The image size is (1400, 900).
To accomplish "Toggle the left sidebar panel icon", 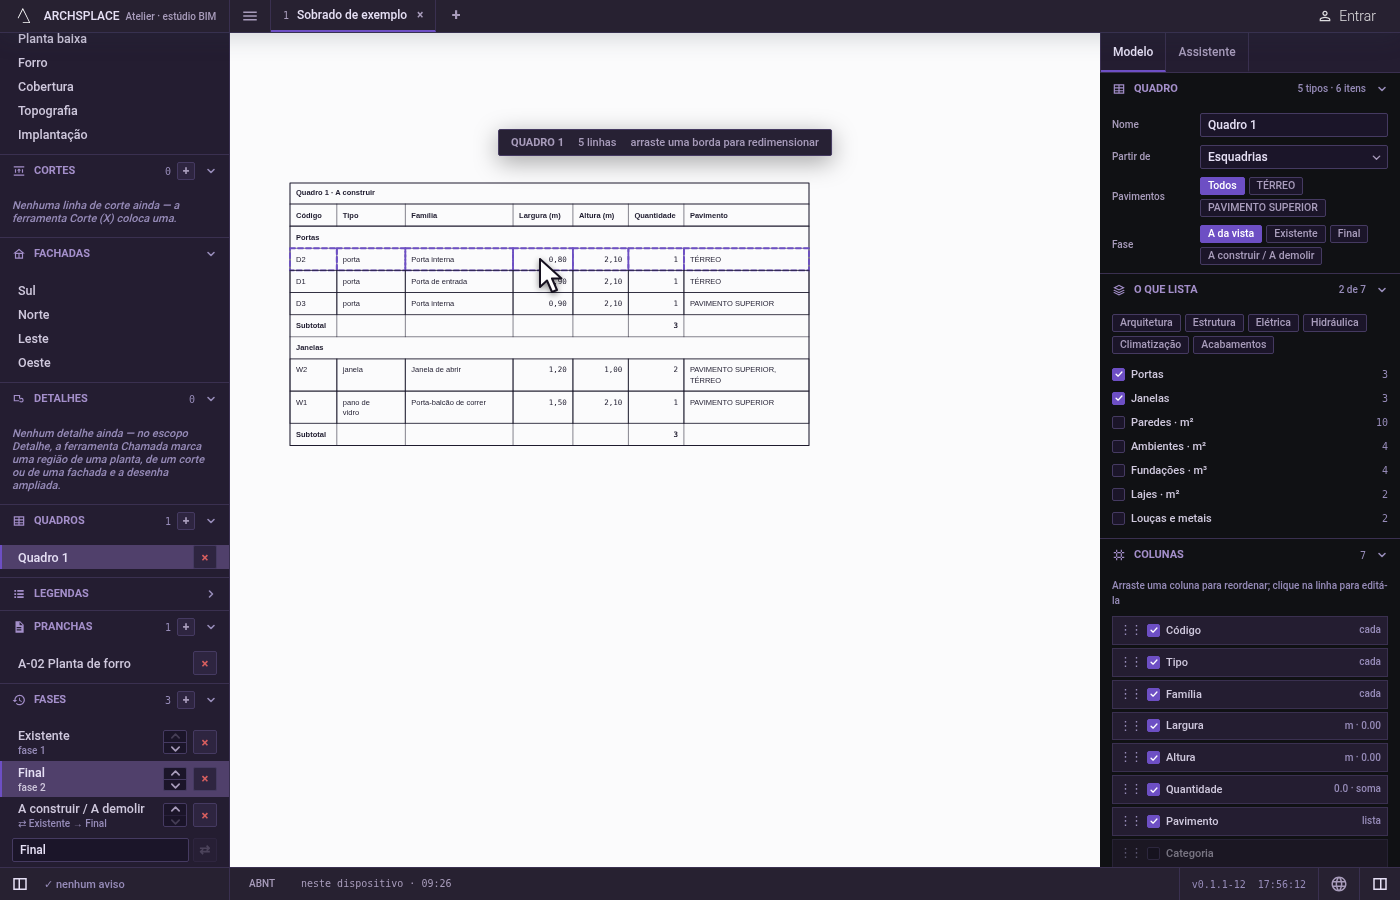I will pyautogui.click(x=20, y=884).
